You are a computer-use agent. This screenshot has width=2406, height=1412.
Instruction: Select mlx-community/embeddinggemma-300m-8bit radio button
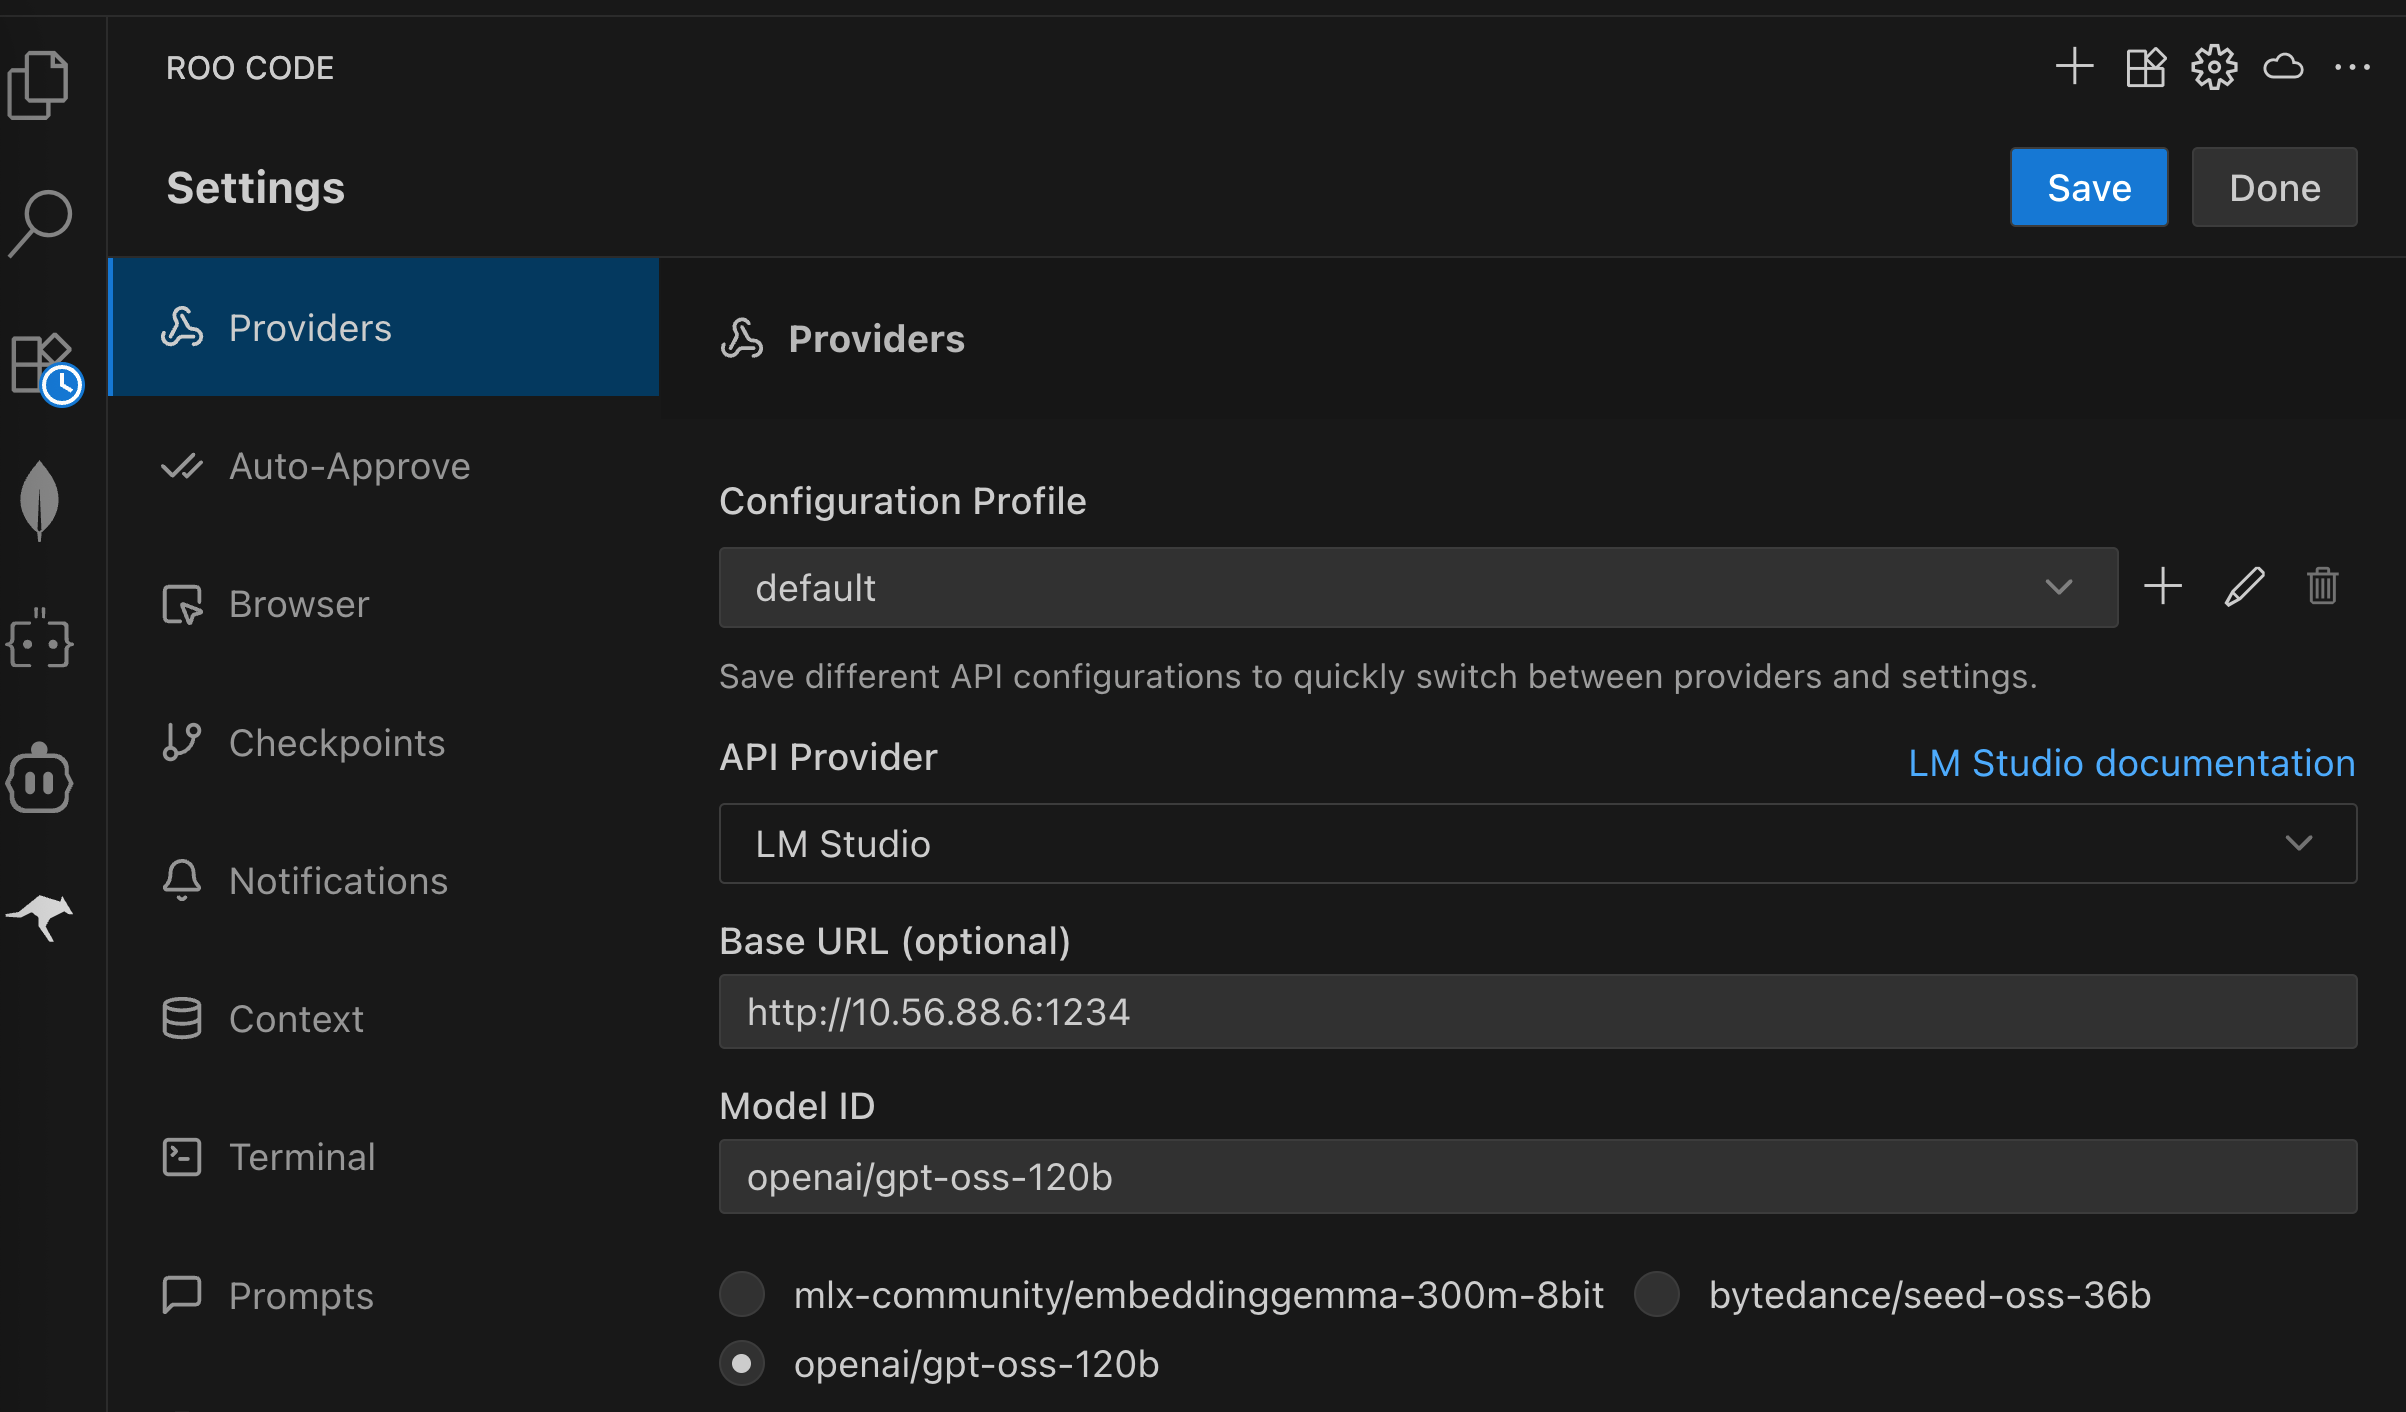coord(742,1295)
